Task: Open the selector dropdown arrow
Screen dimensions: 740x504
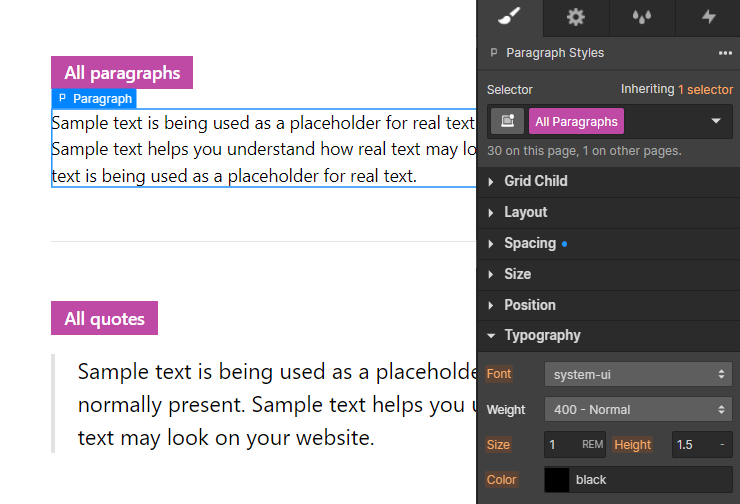Action: click(x=716, y=121)
